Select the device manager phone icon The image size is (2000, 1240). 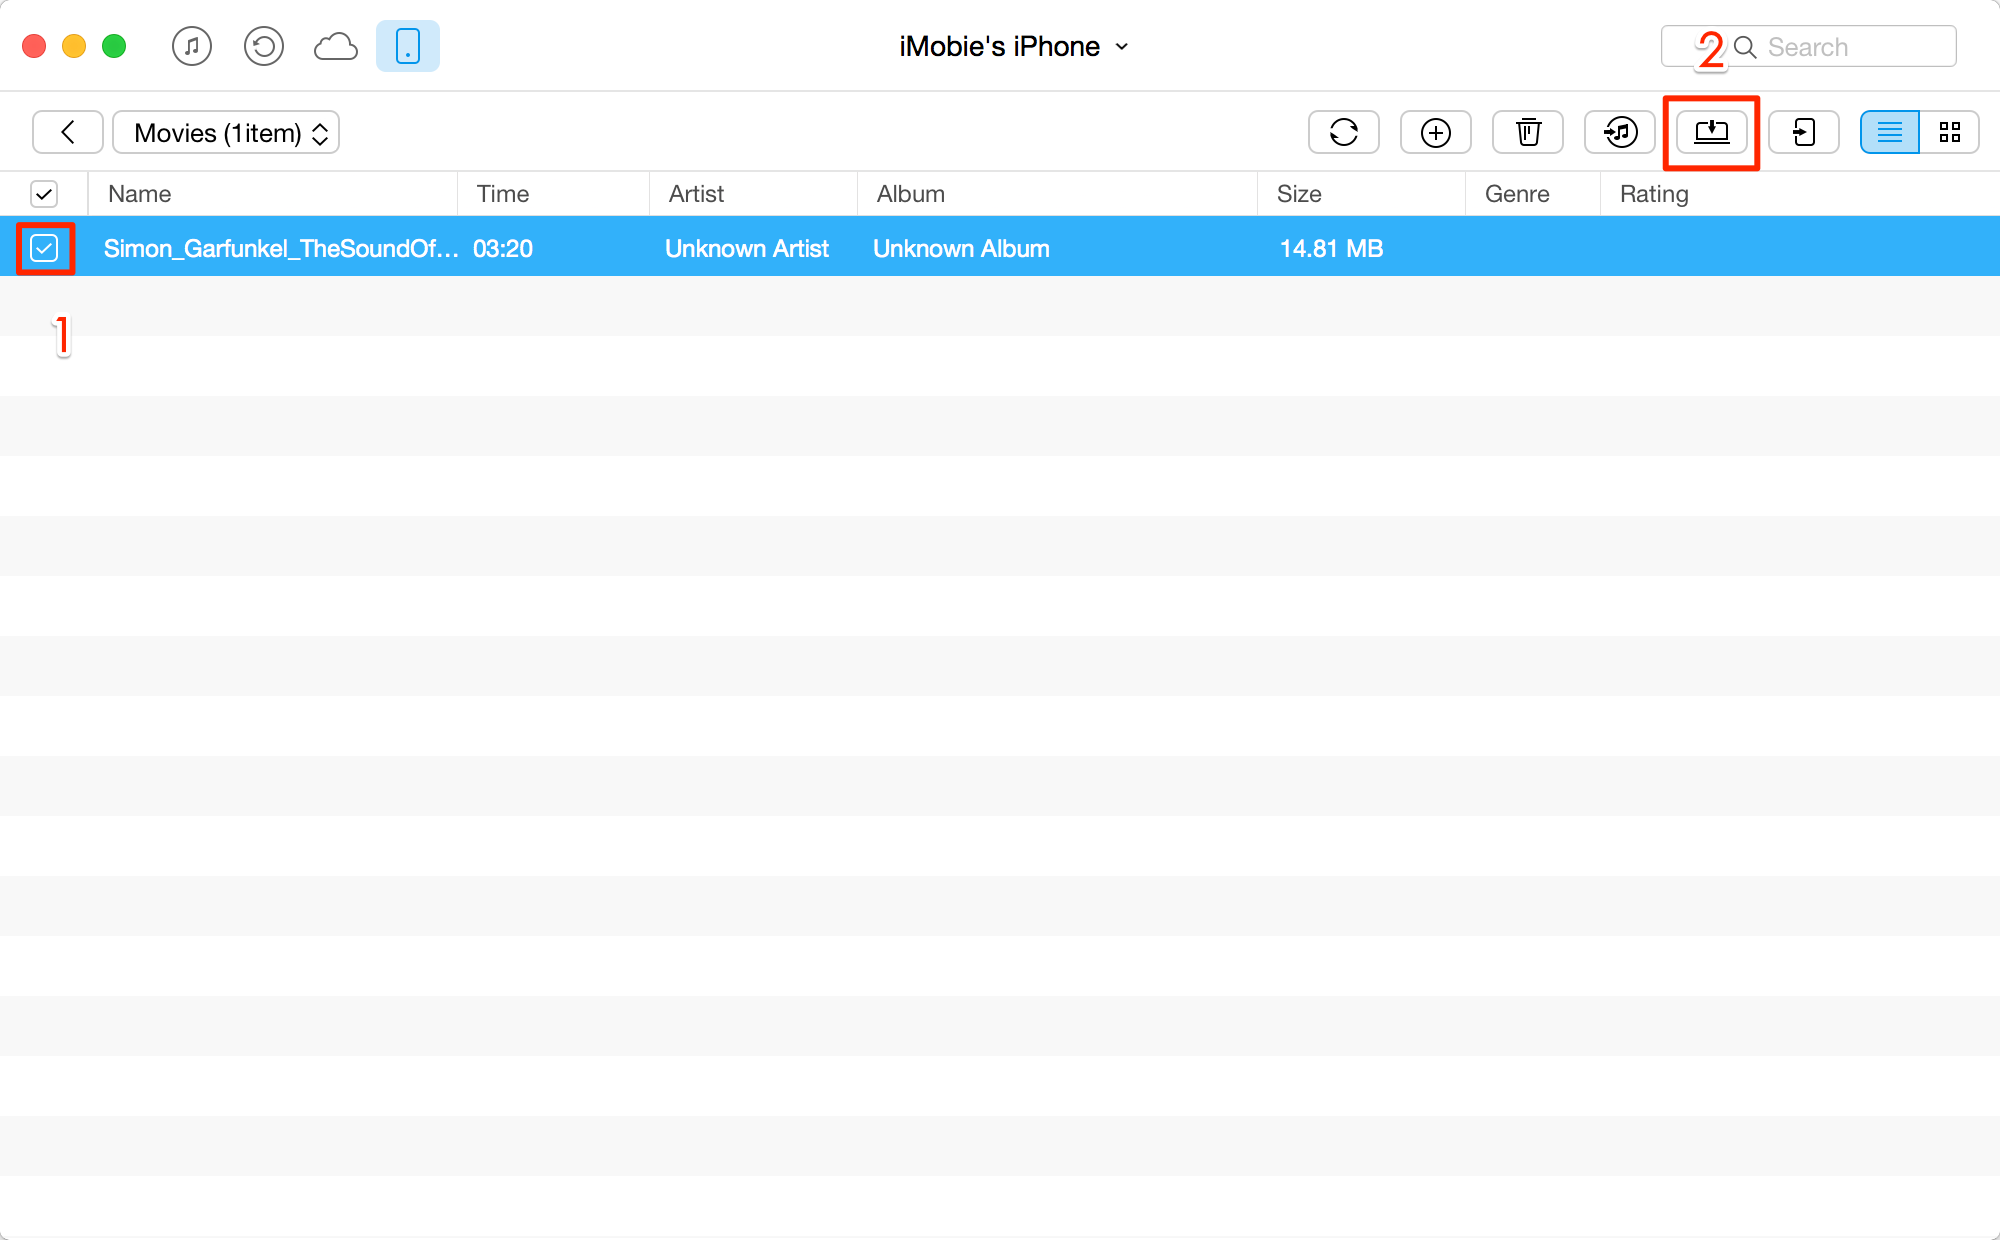click(x=408, y=46)
